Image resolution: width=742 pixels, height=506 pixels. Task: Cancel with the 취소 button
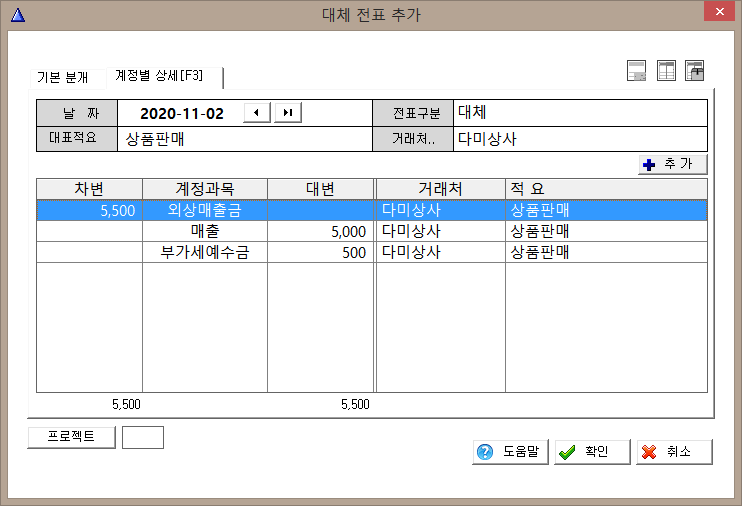pos(674,452)
